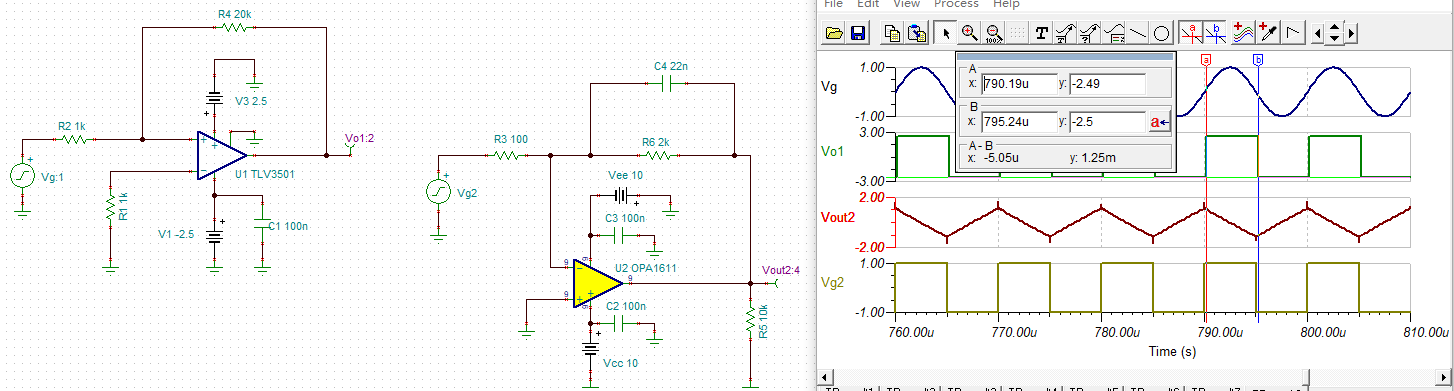Select the Text annotation tool
1454x391 pixels.
coord(1042,33)
